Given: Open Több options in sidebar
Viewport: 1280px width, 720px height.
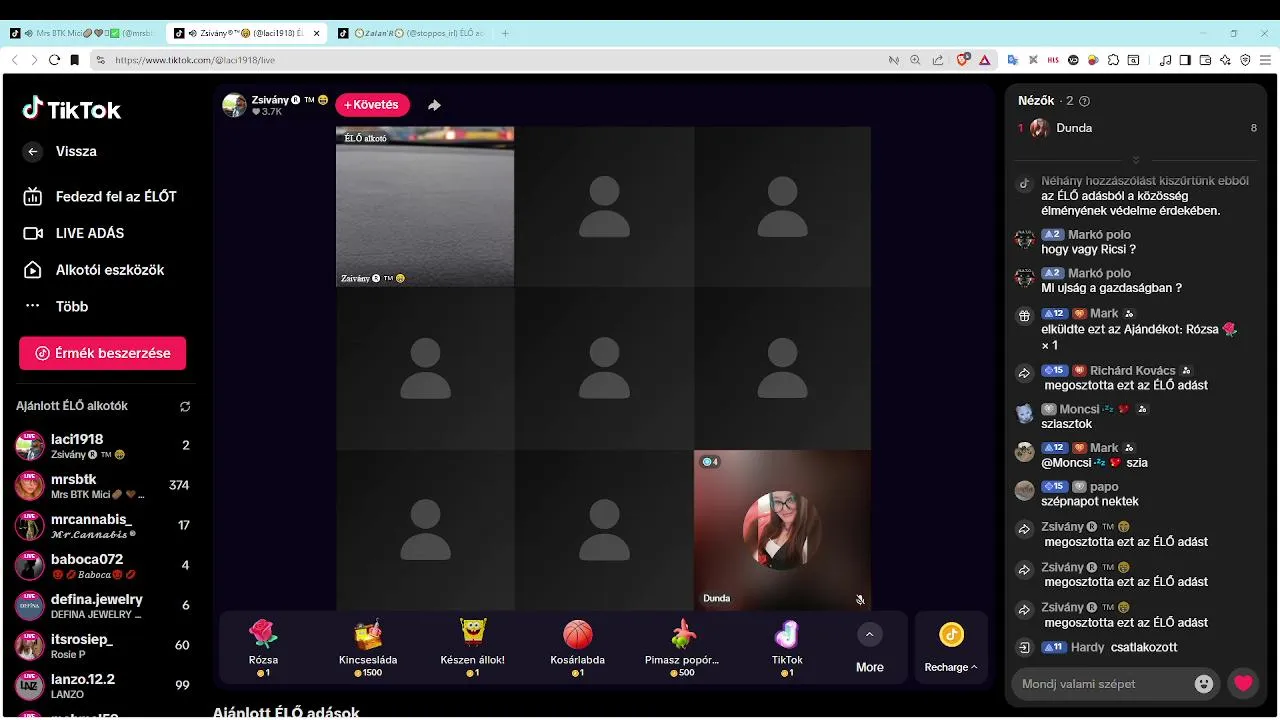Looking at the screenshot, I should pyautogui.click(x=72, y=307).
